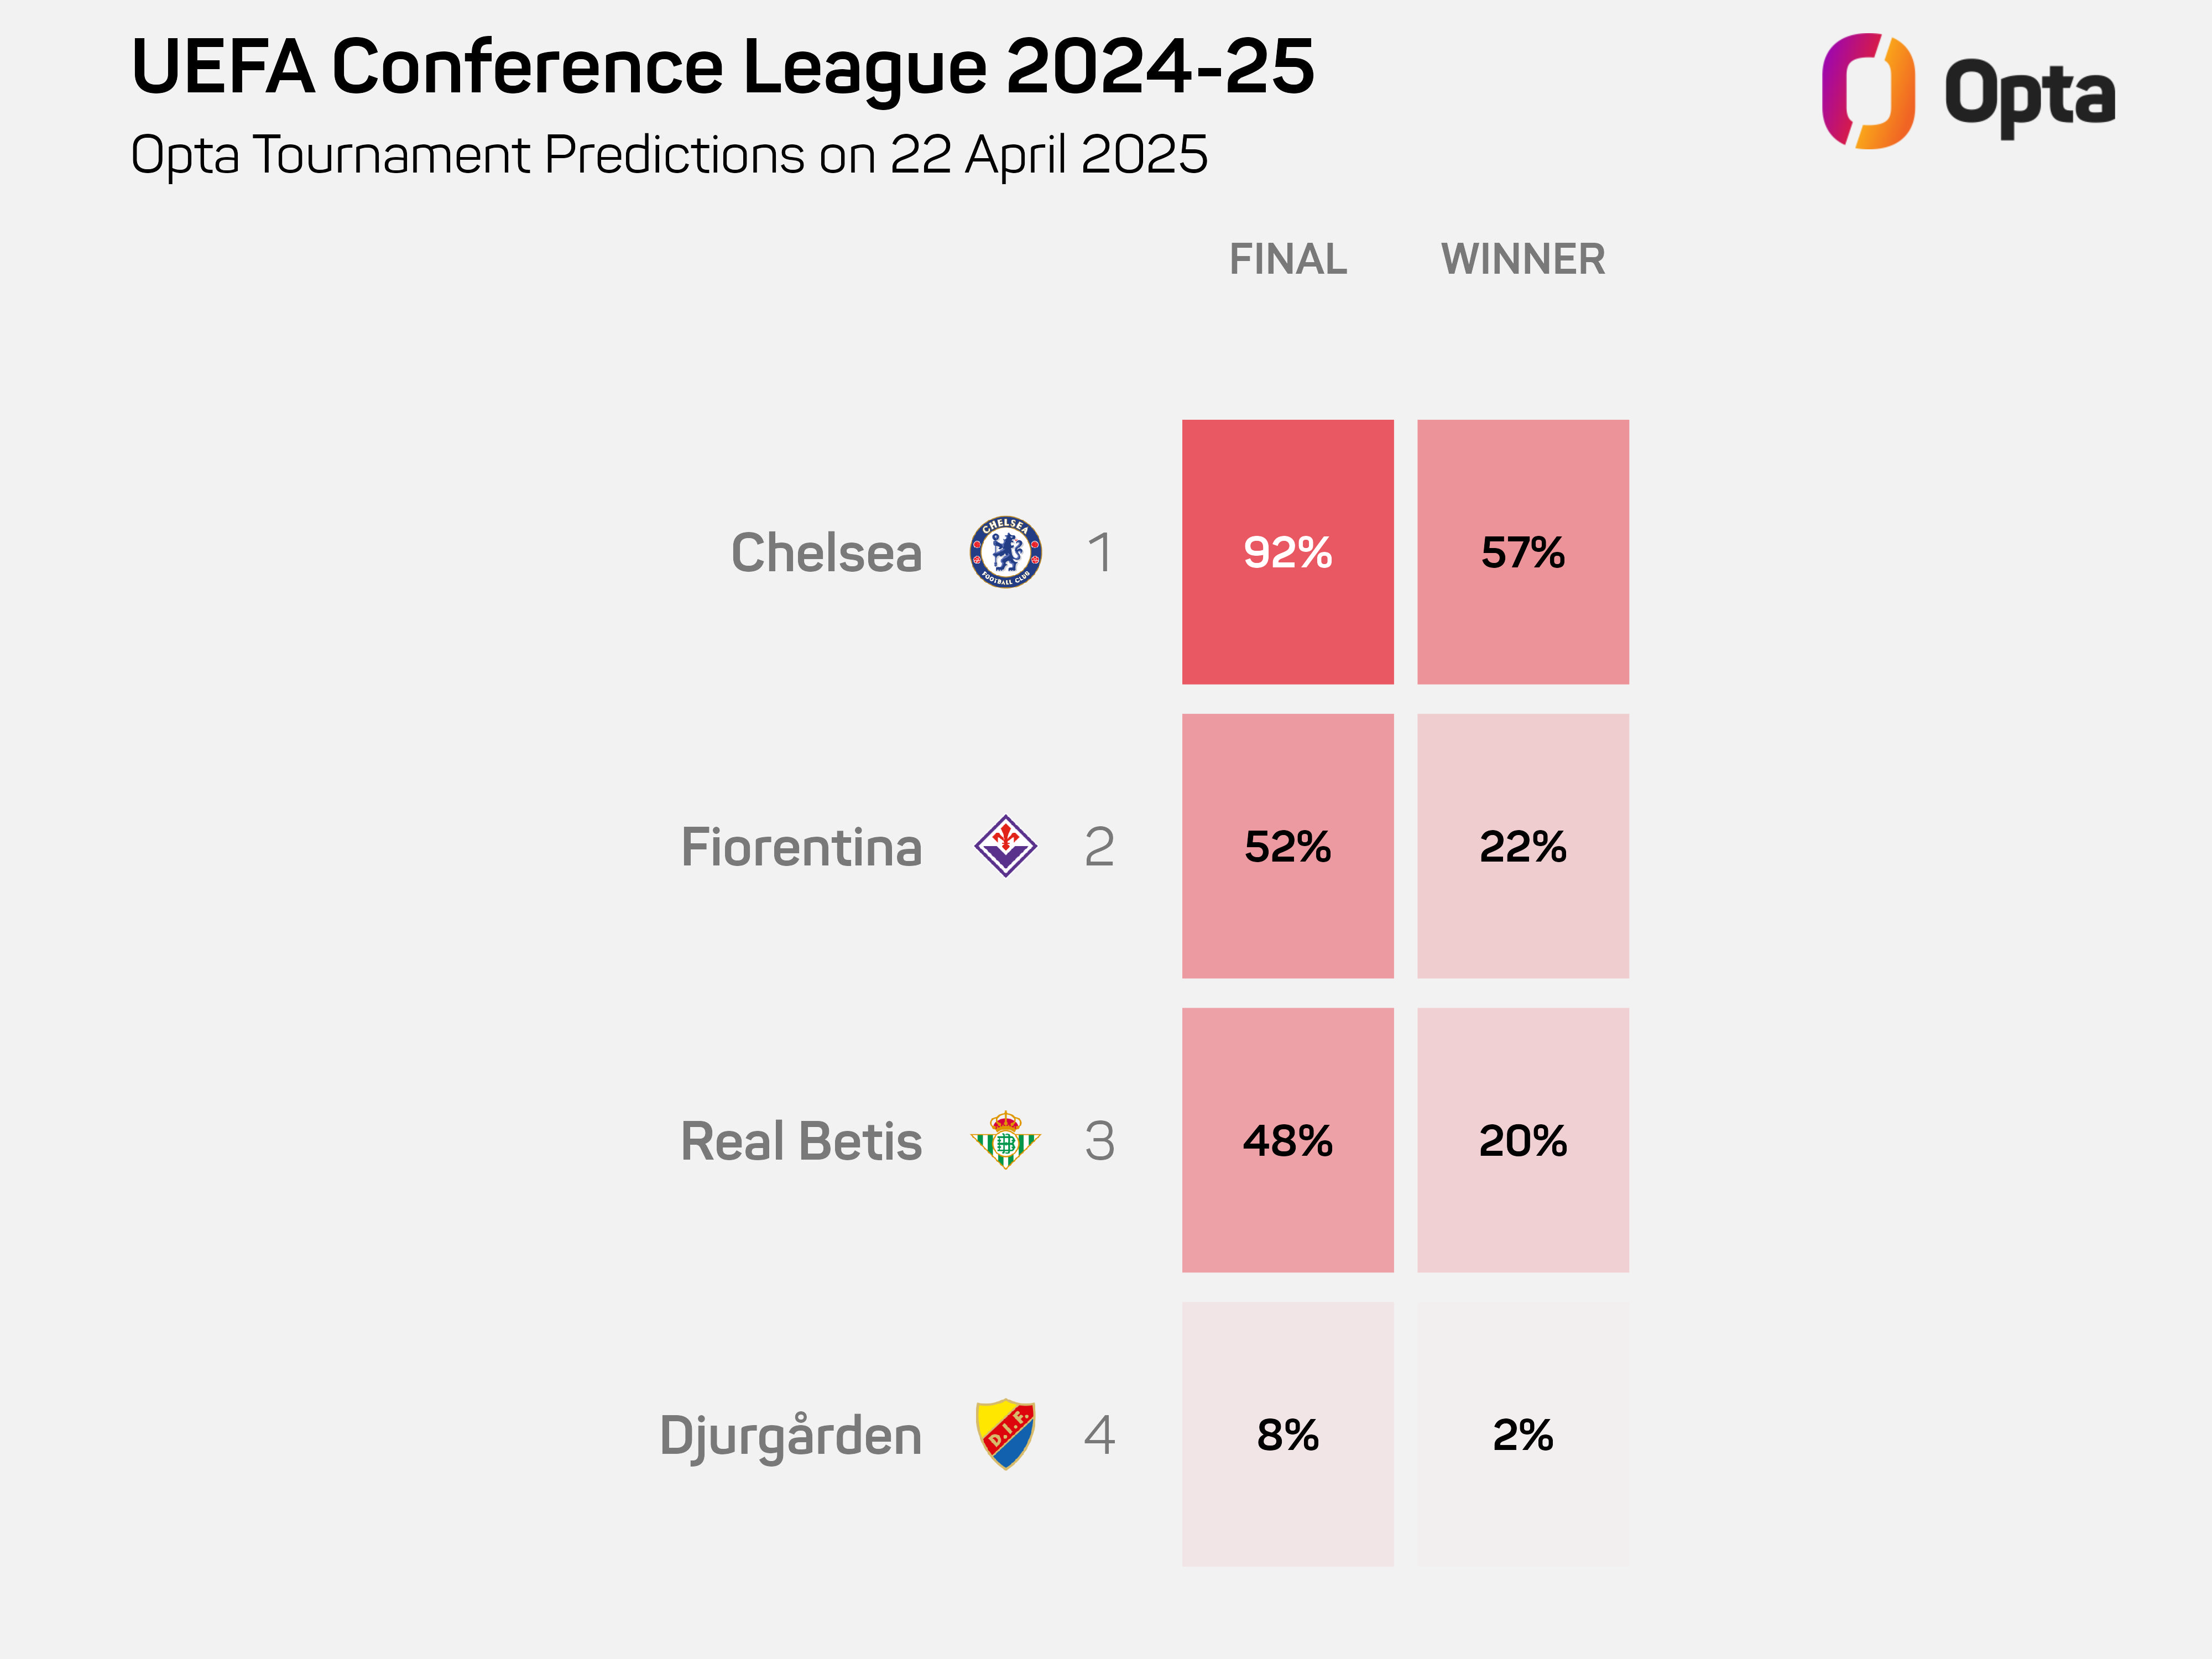2212x1659 pixels.
Task: Click the UEFA Conference League 2024-25 title
Action: point(722,67)
